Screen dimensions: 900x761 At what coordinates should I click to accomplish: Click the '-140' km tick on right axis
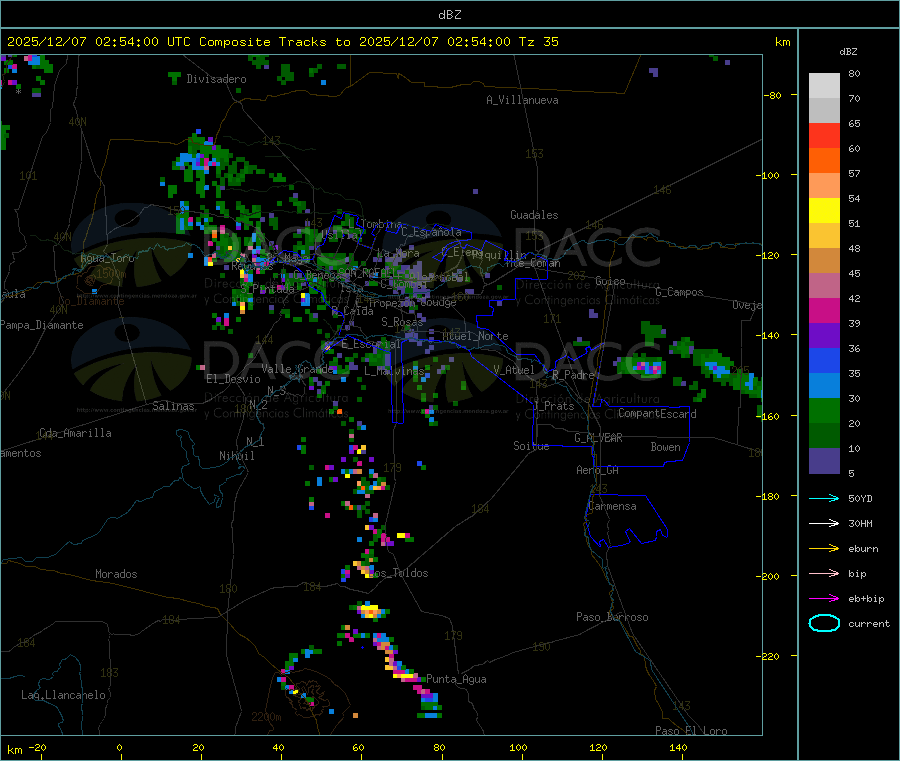click(x=770, y=336)
